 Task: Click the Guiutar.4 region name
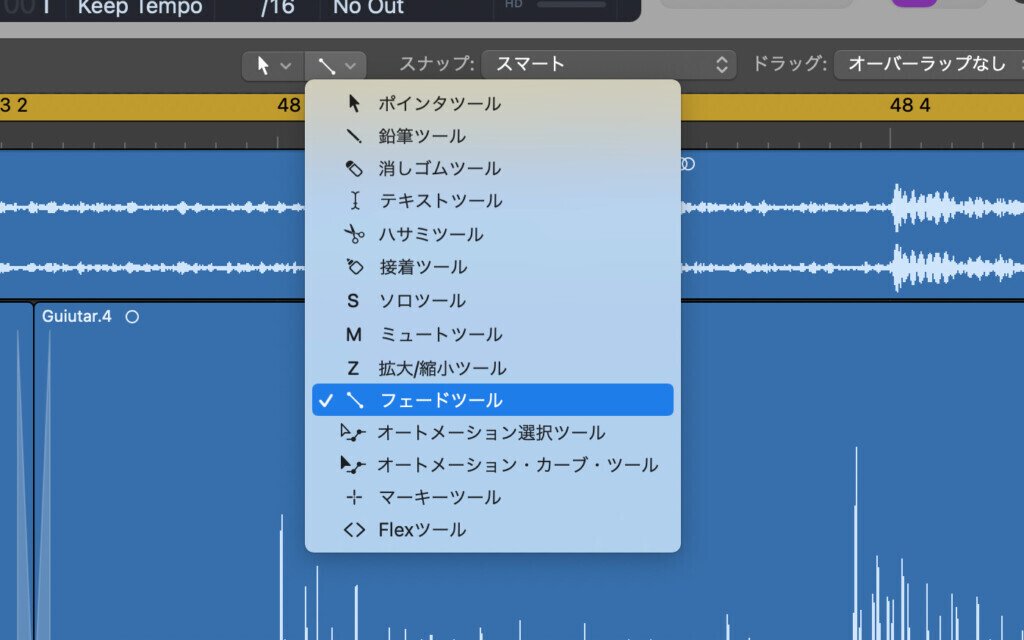(76, 316)
